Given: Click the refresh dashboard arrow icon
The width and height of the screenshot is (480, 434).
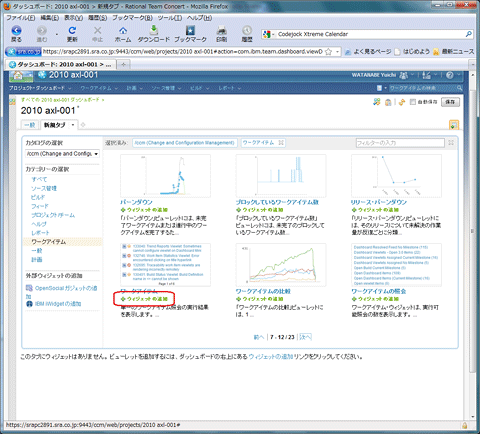Looking at the screenshot, I should [x=402, y=102].
